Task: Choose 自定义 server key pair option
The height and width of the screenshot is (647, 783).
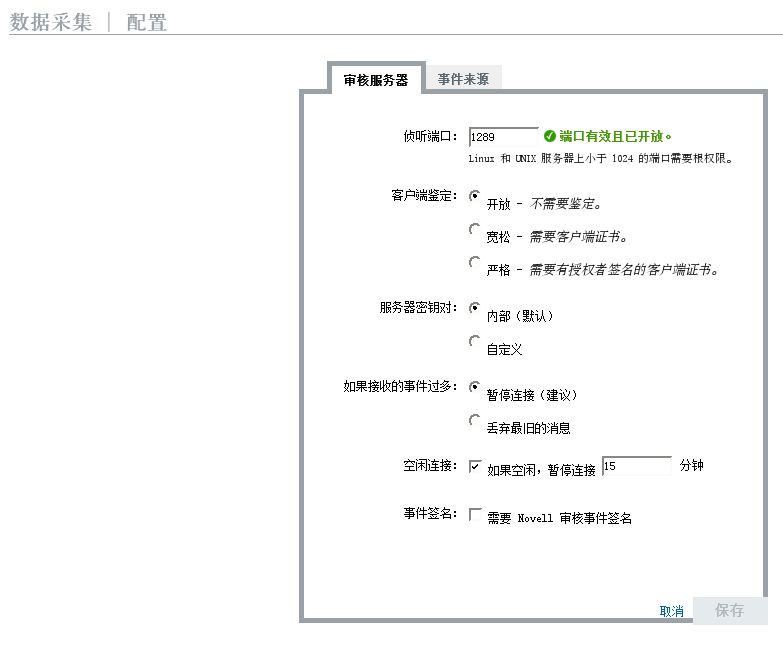Action: point(474,340)
